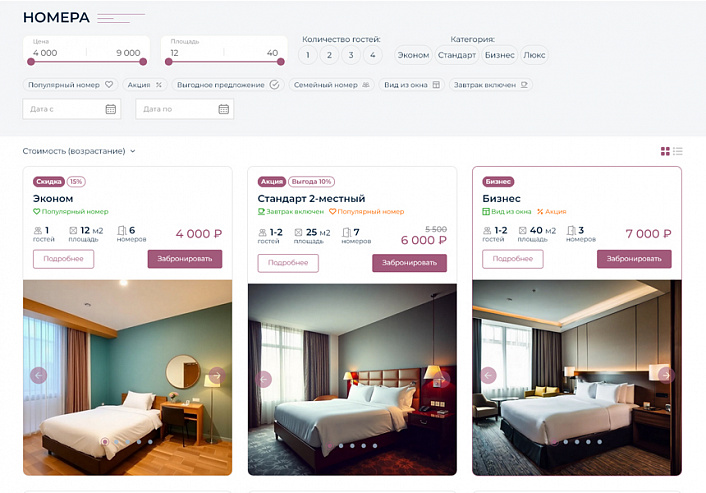Show next photo of Бизнес room
706x493 pixels.
(666, 375)
